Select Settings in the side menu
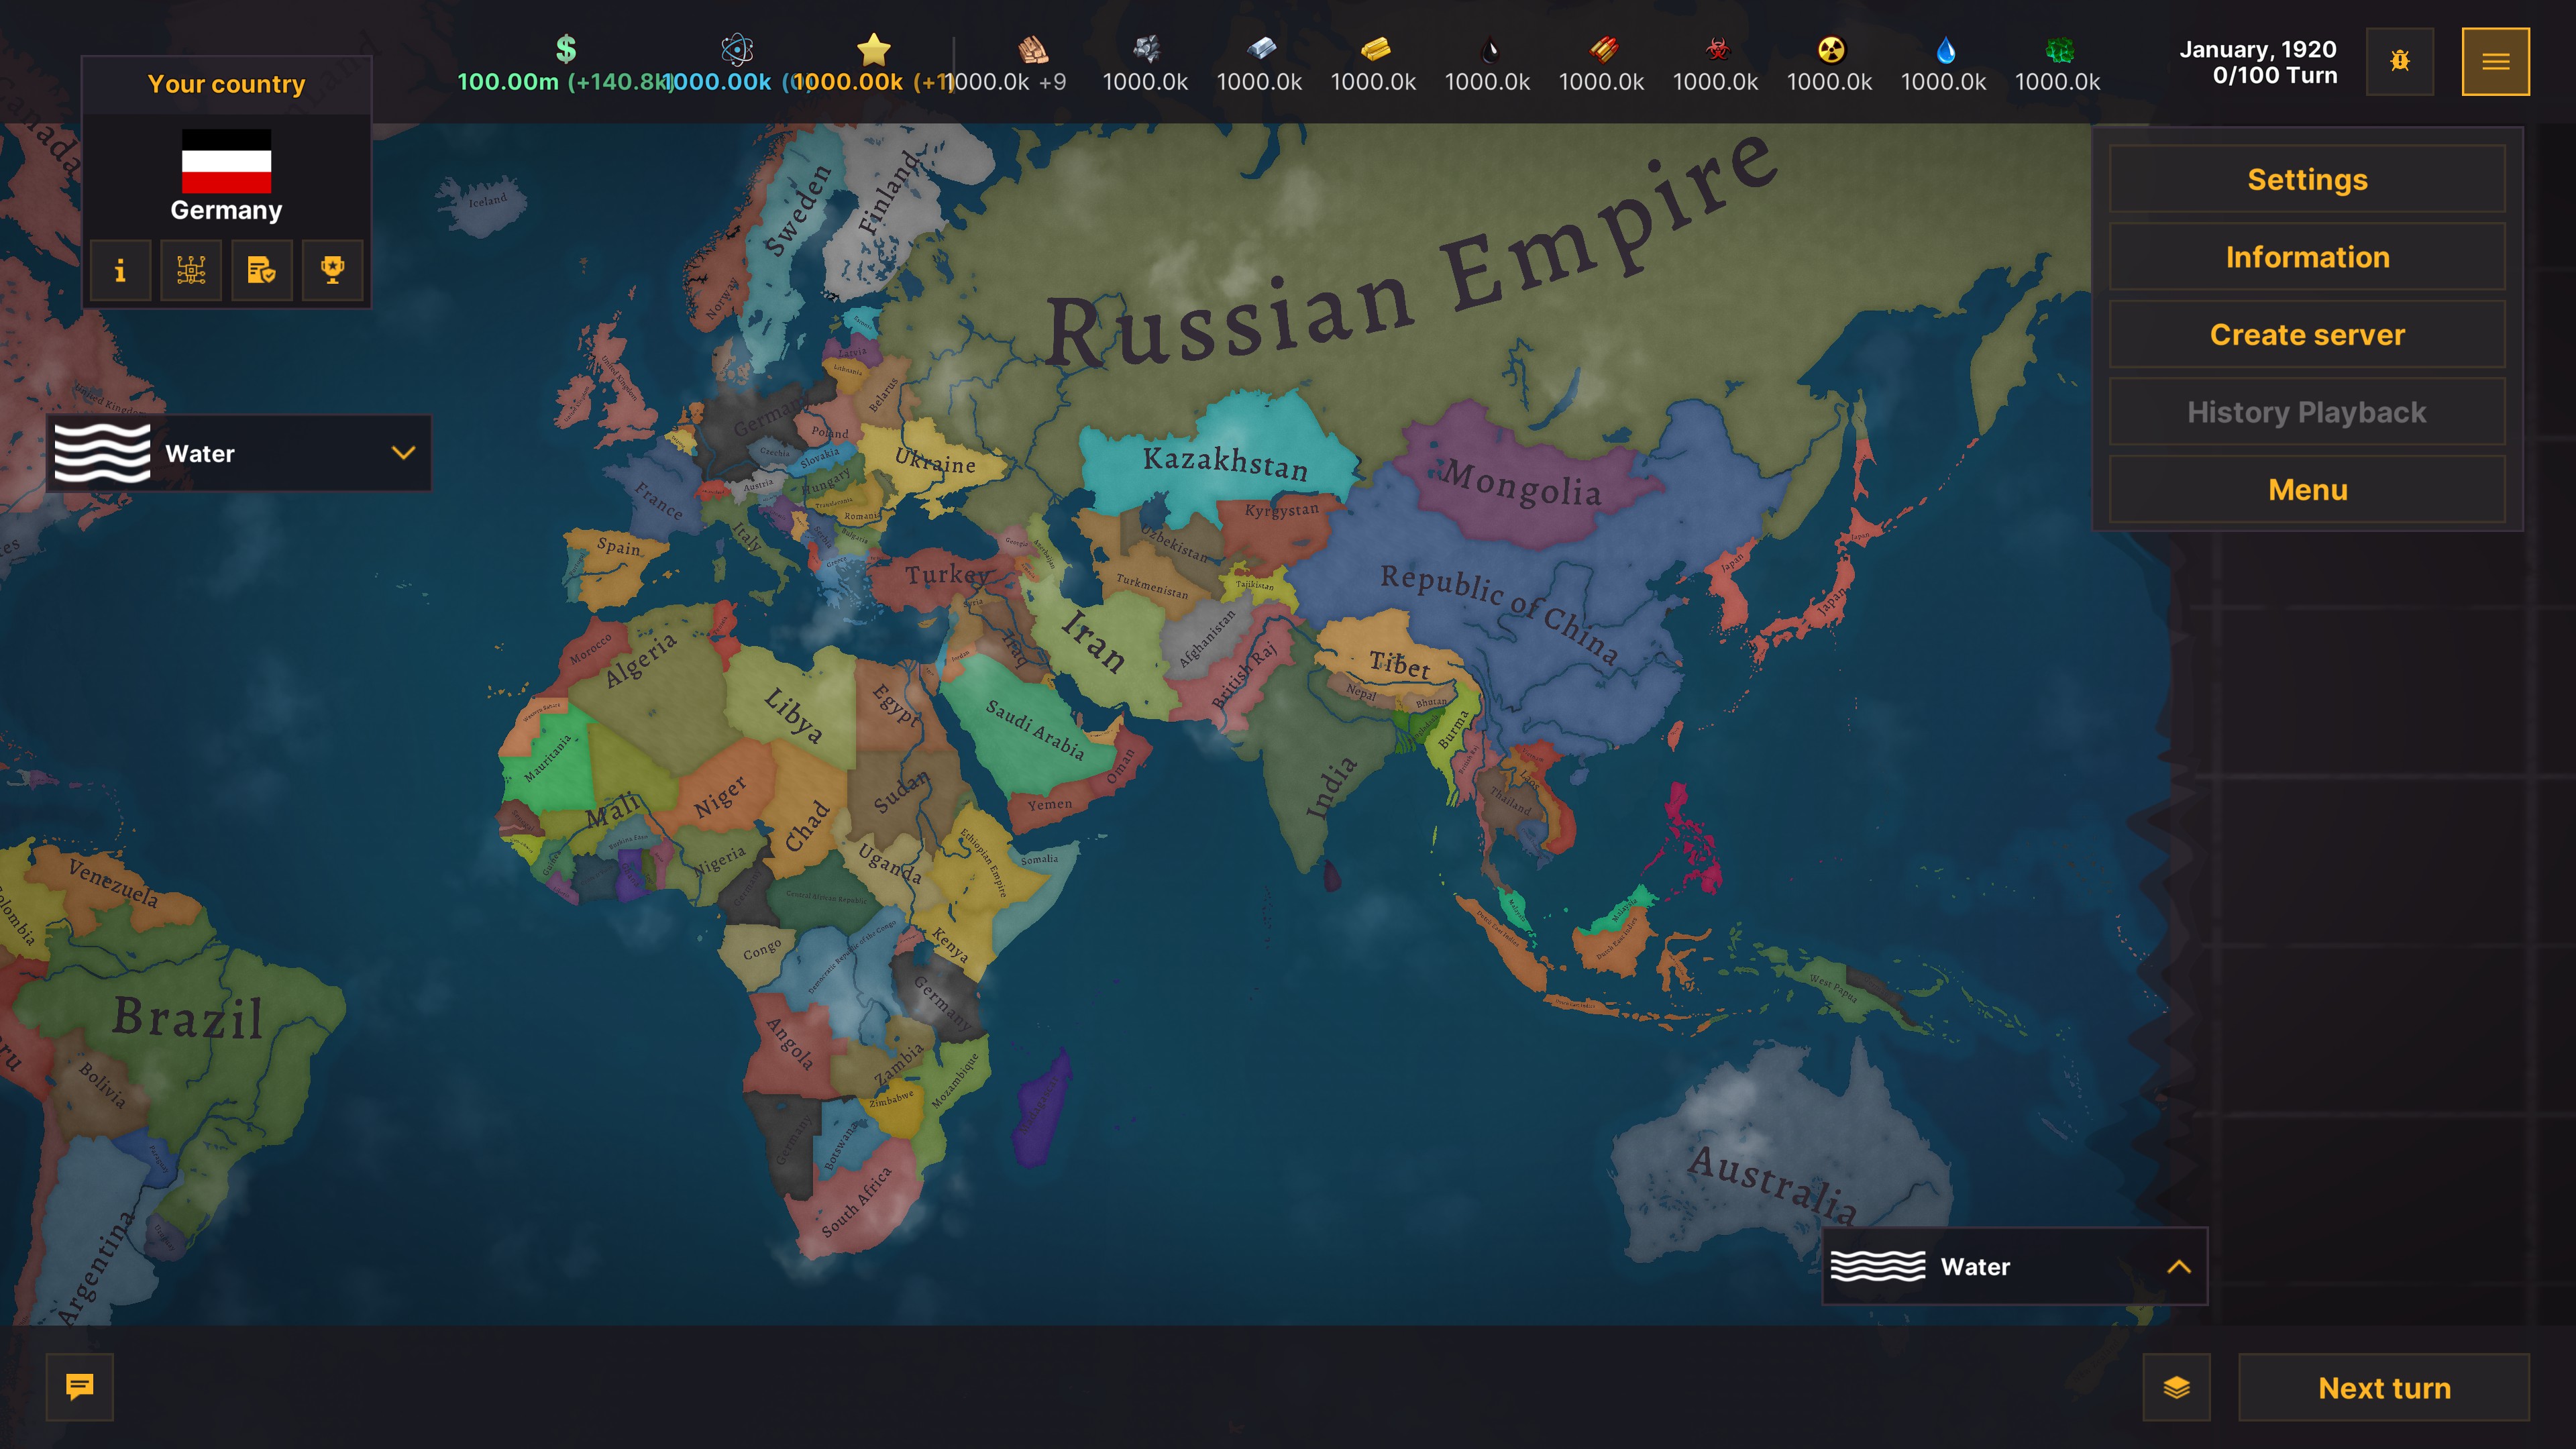Viewport: 2576px width, 1449px height. point(2307,180)
